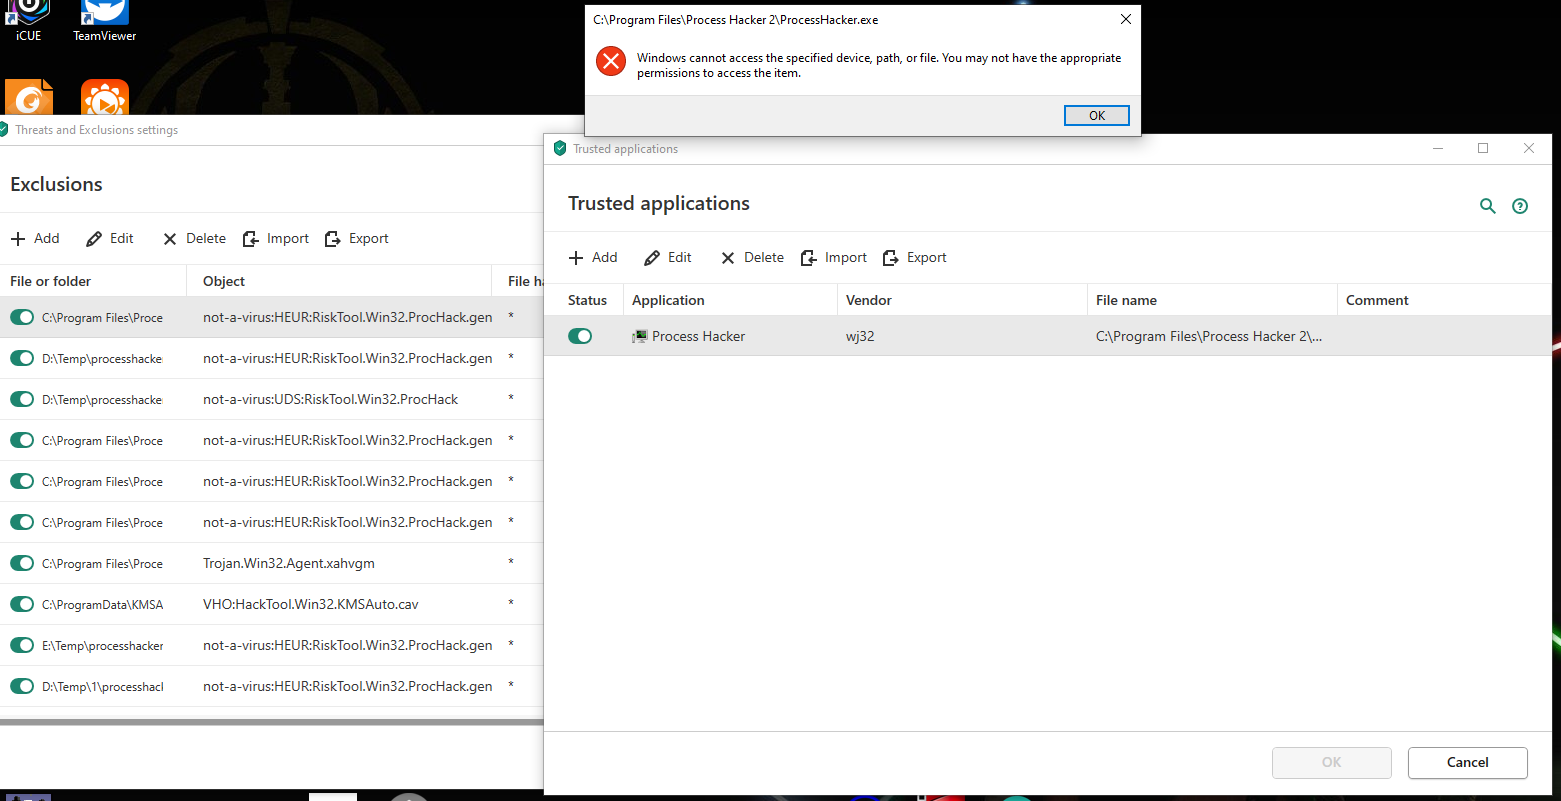The height and width of the screenshot is (801, 1561).
Task: Toggle the D:\Temp\1\processhacl exclusion switch
Action: click(x=22, y=687)
